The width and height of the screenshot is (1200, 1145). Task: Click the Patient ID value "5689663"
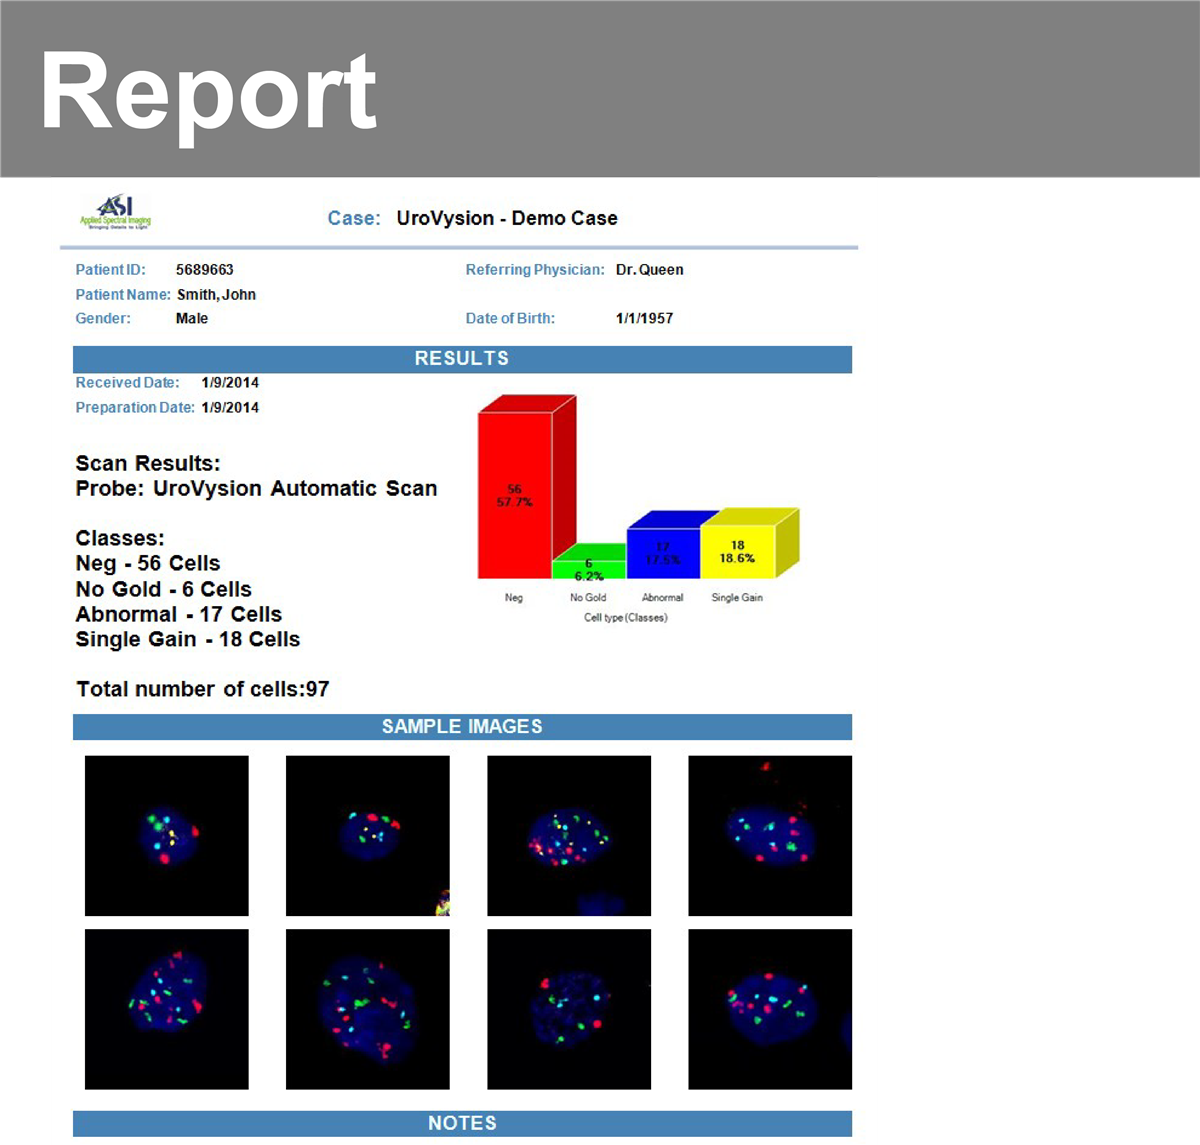pyautogui.click(x=205, y=270)
